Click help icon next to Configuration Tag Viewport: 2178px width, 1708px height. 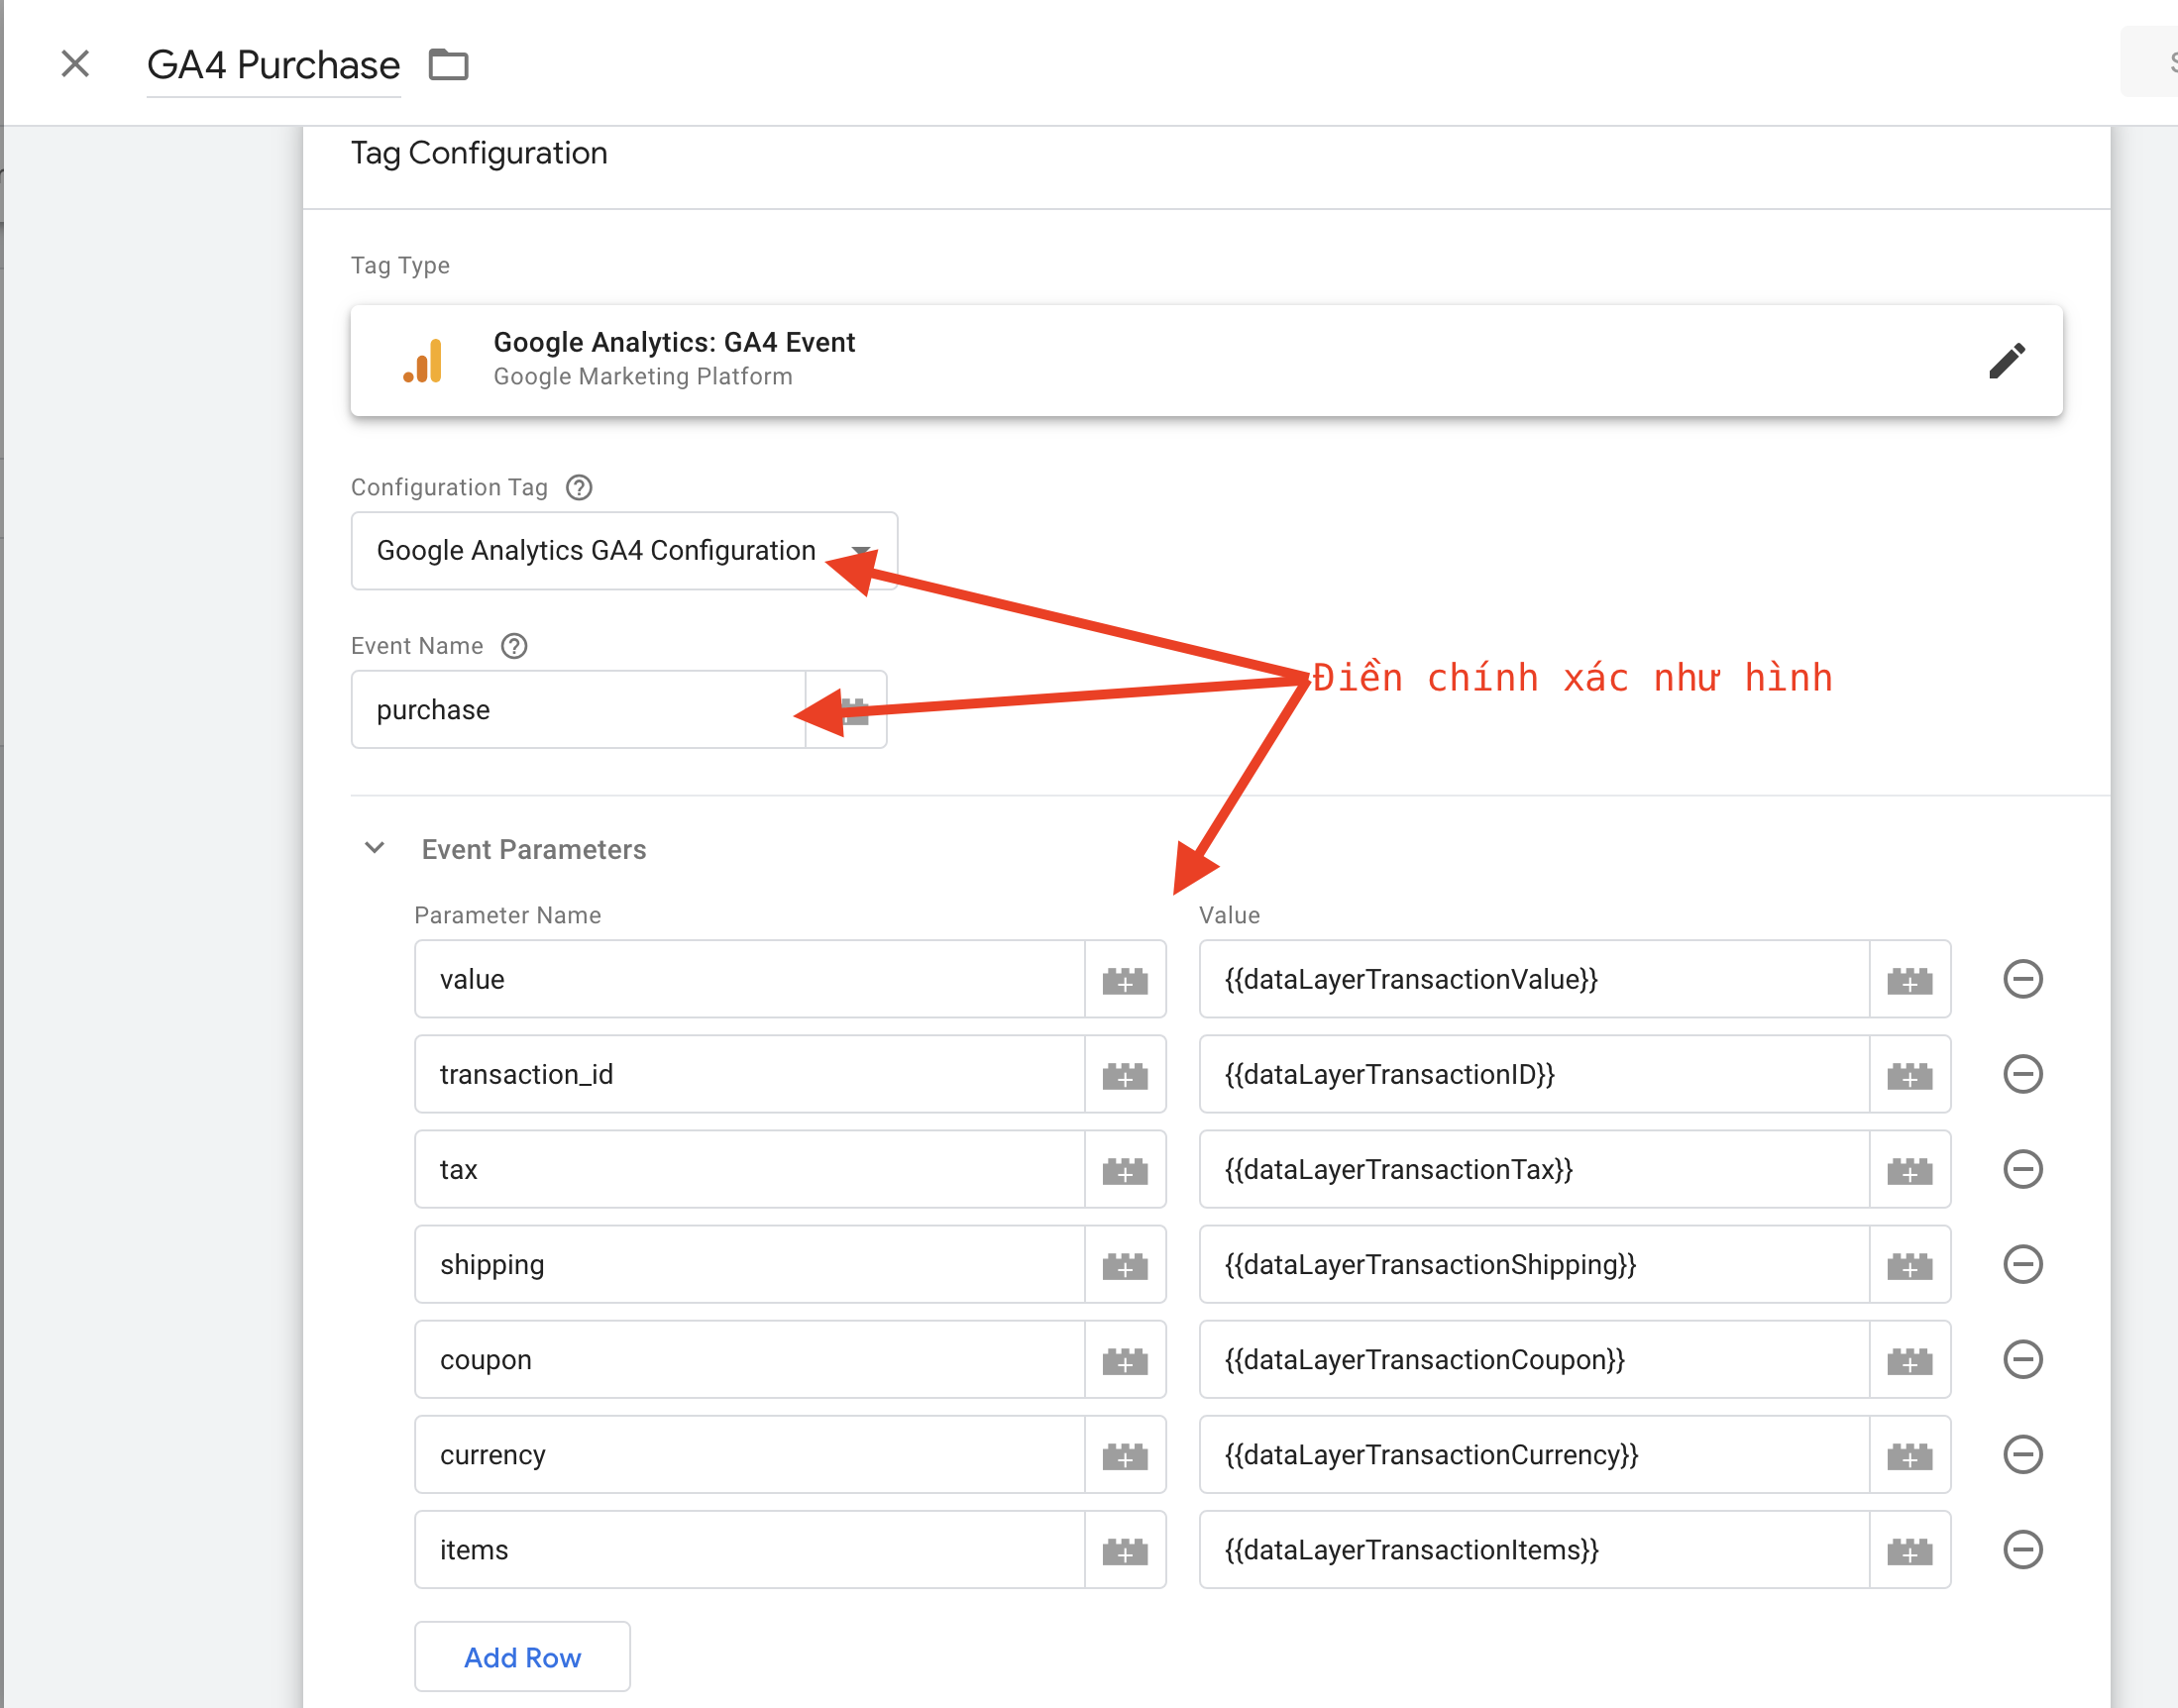click(x=579, y=488)
